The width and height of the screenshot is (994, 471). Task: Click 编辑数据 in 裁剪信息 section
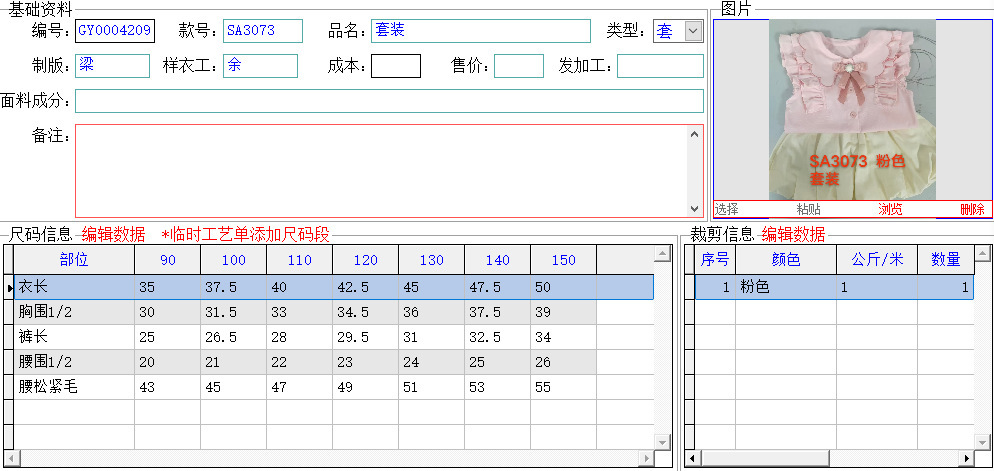coord(794,235)
